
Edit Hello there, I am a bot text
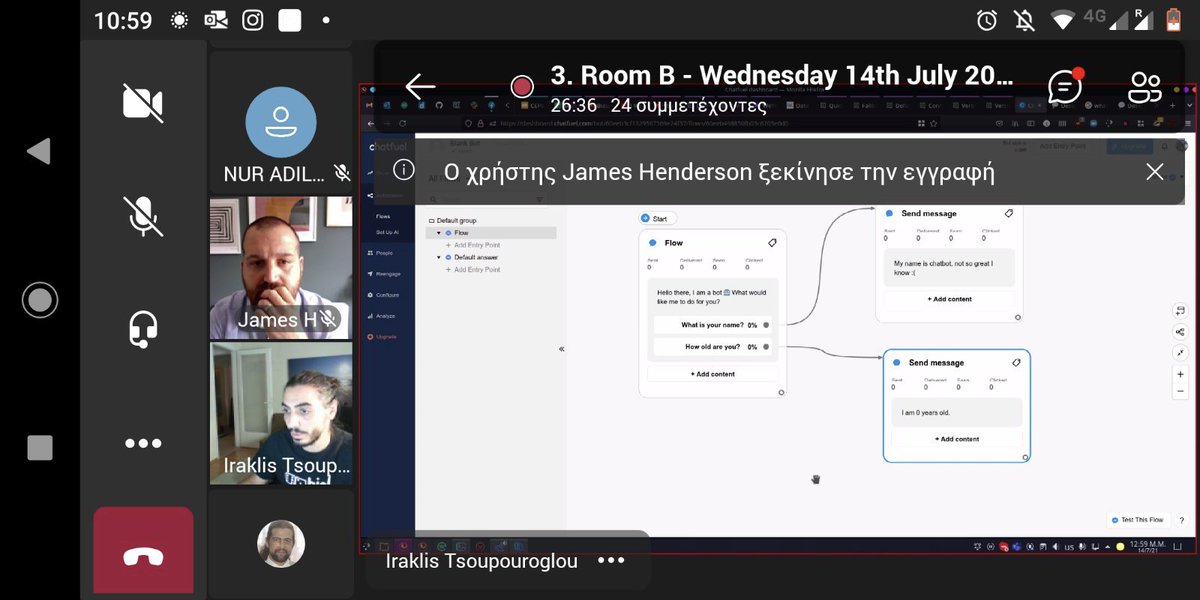[712, 295]
